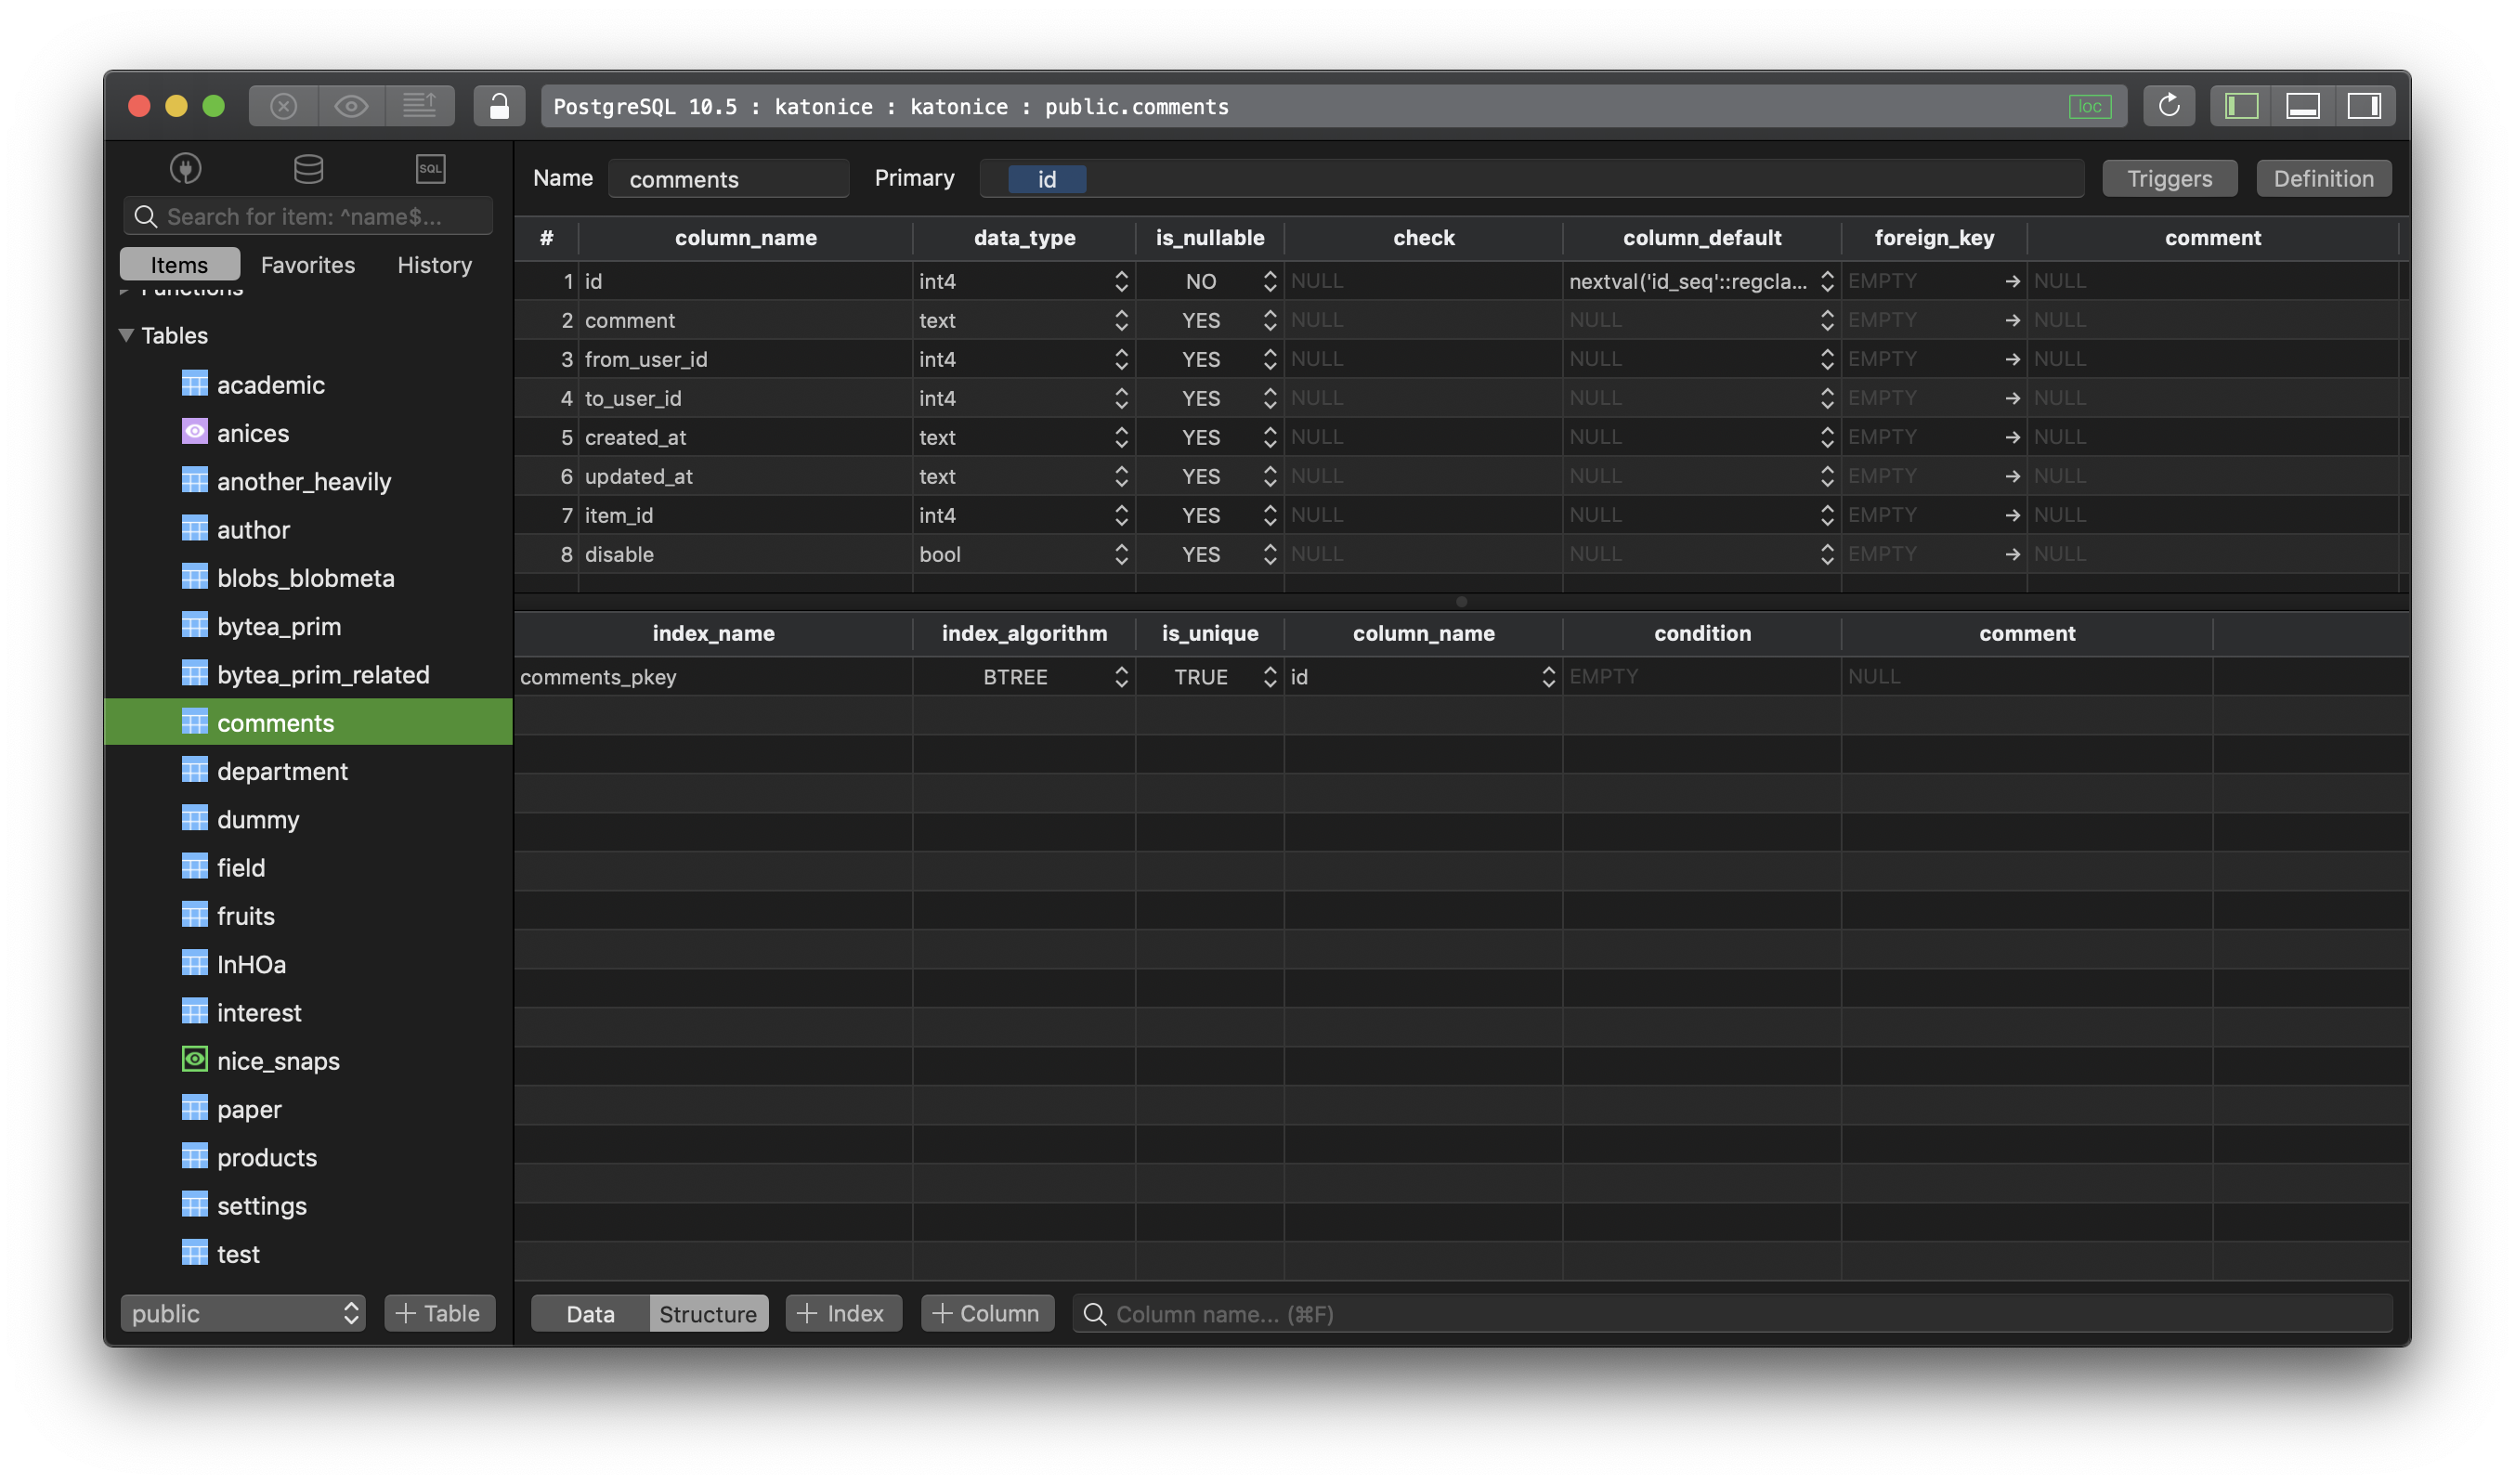Screen dimensions: 2515x1484
Task: Click the Definition button
Action: pyautogui.click(x=2323, y=178)
